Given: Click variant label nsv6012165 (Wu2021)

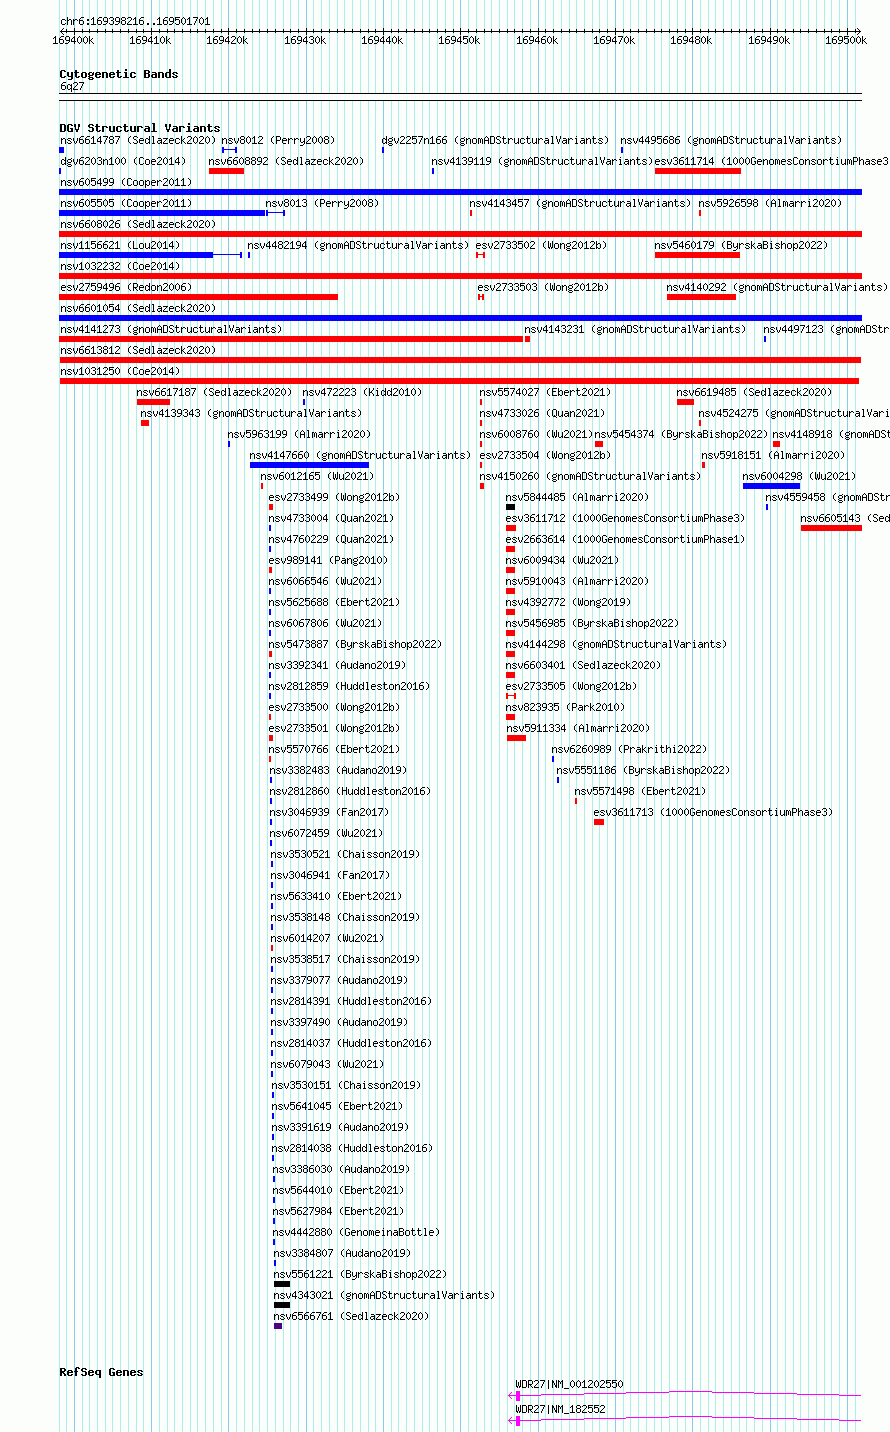Looking at the screenshot, I should (x=317, y=477).
